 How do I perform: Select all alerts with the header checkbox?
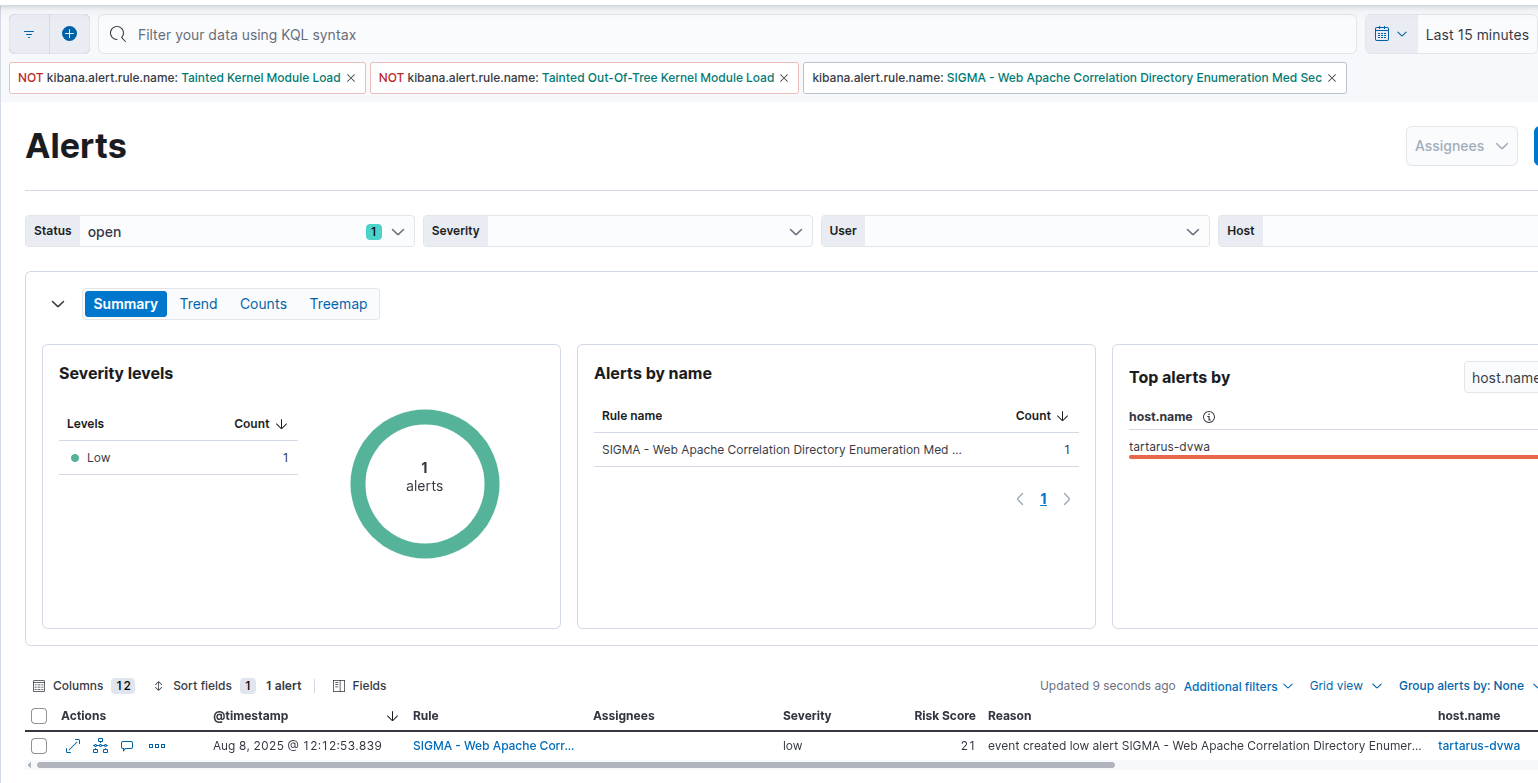39,716
